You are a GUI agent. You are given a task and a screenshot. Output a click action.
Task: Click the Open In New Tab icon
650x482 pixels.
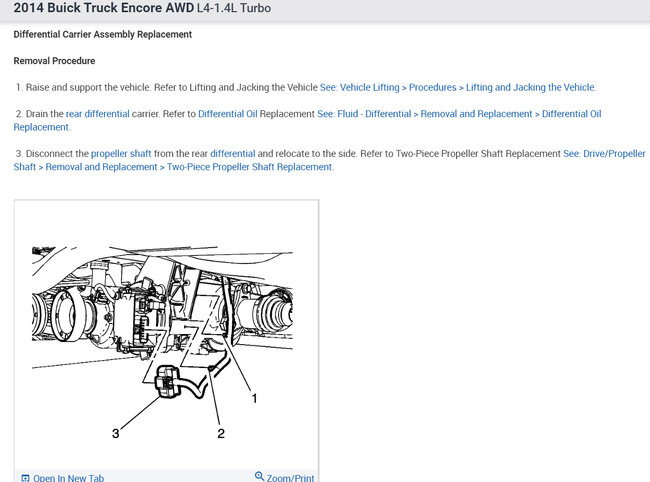(25, 478)
